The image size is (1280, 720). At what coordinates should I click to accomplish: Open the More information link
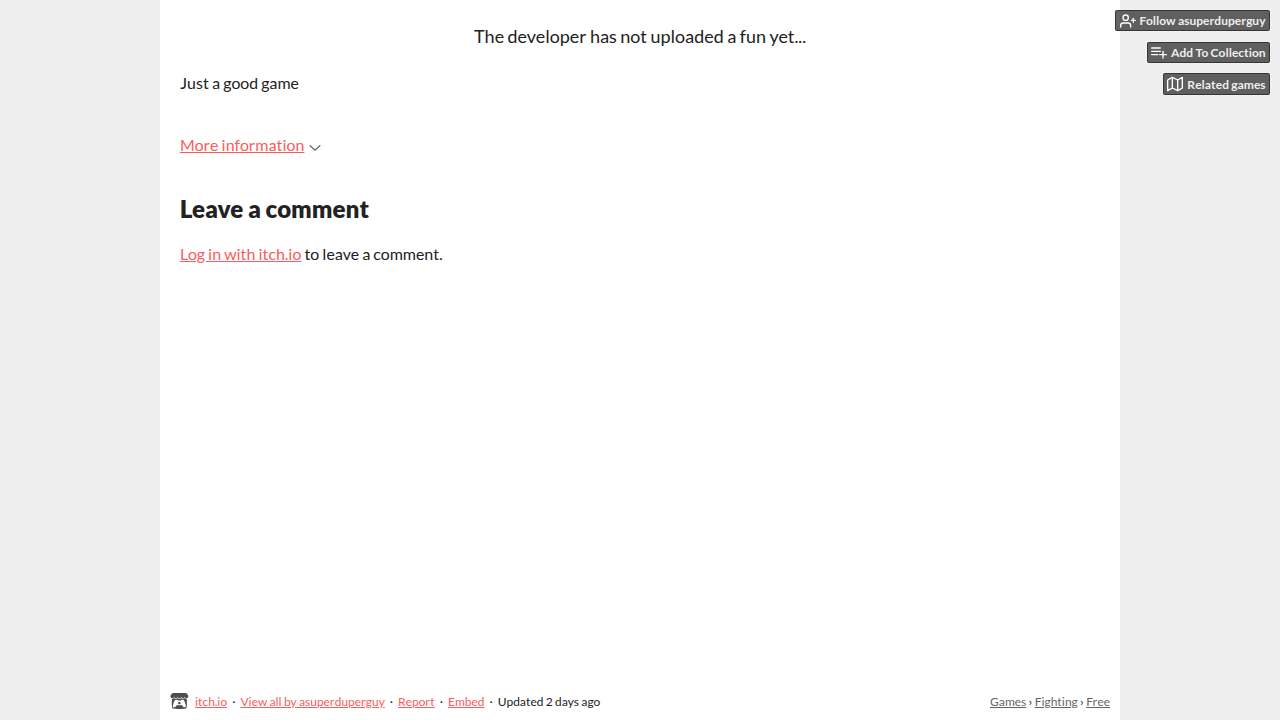[242, 146]
